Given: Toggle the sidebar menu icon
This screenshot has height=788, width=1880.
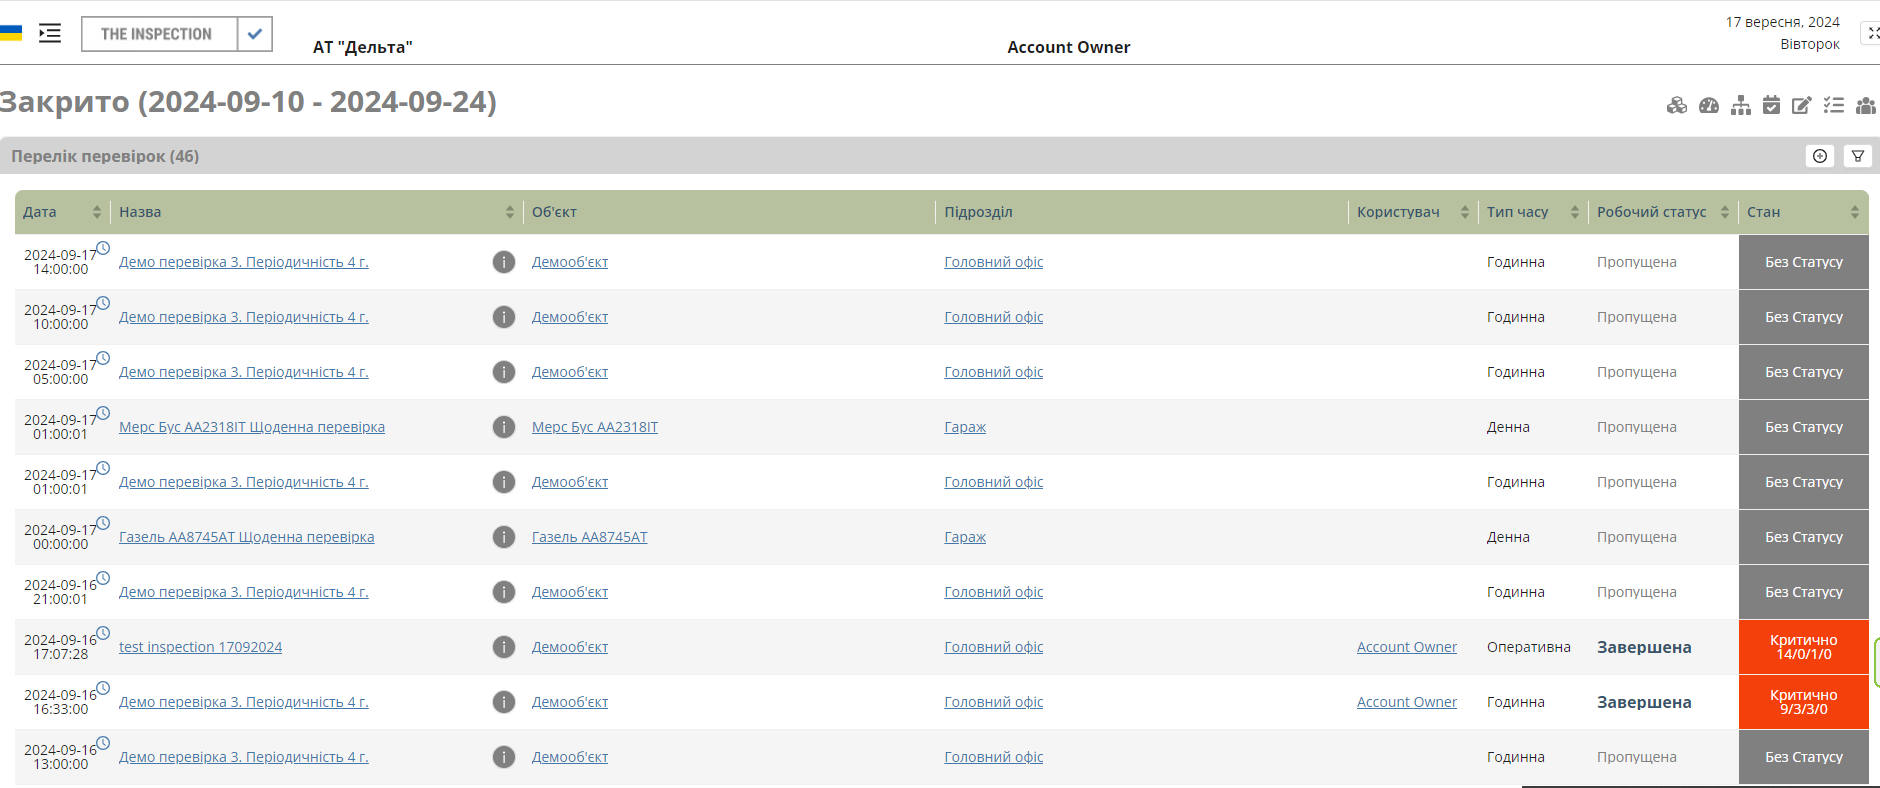Looking at the screenshot, I should [50, 34].
